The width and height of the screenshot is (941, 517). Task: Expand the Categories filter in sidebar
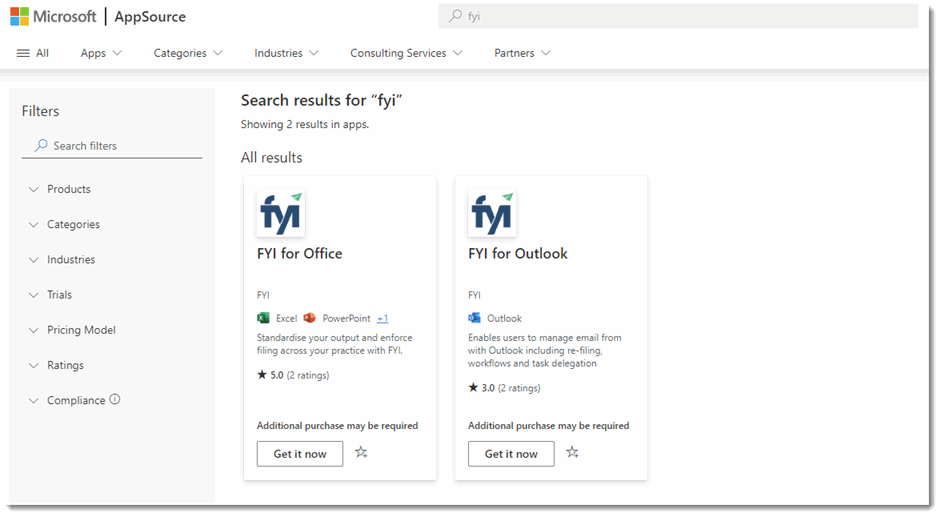(64, 225)
